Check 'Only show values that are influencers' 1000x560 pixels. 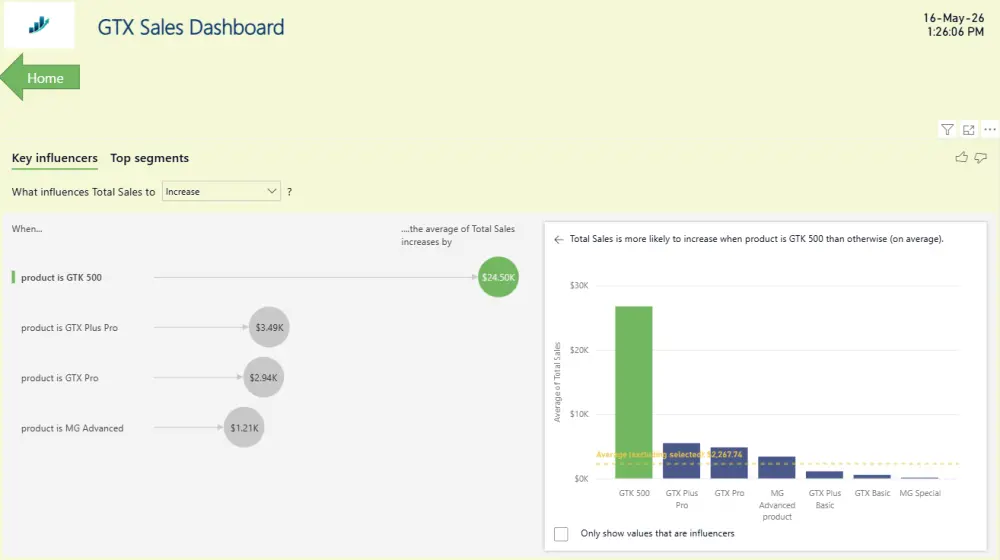(x=561, y=534)
